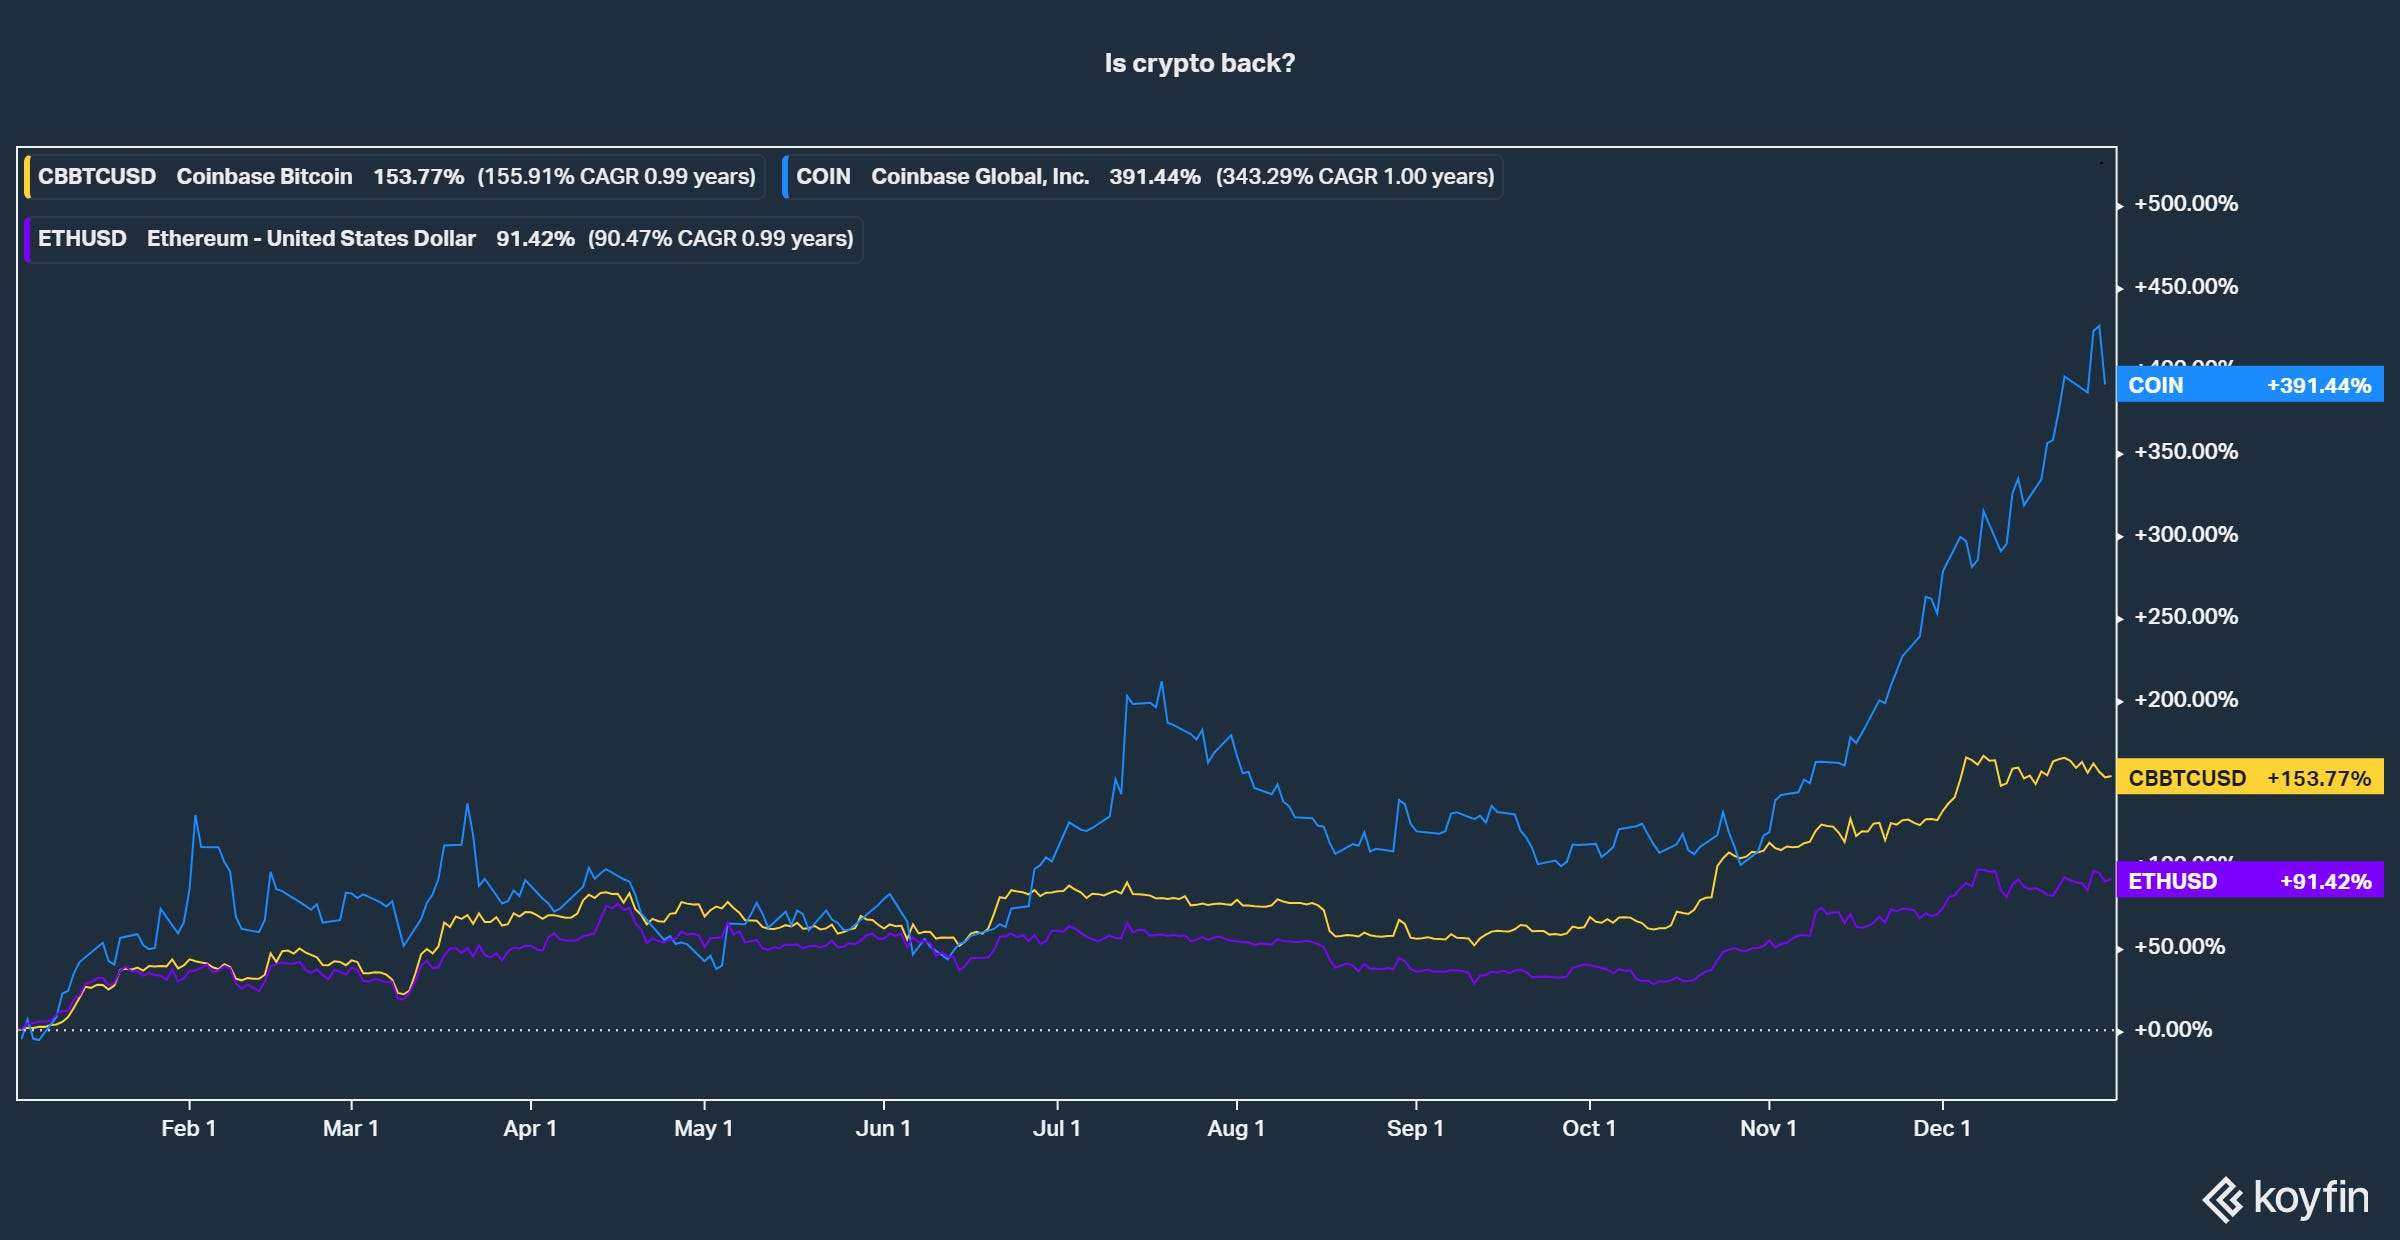
Task: Click the 'Feb 1' date axis label
Action: tap(188, 1128)
